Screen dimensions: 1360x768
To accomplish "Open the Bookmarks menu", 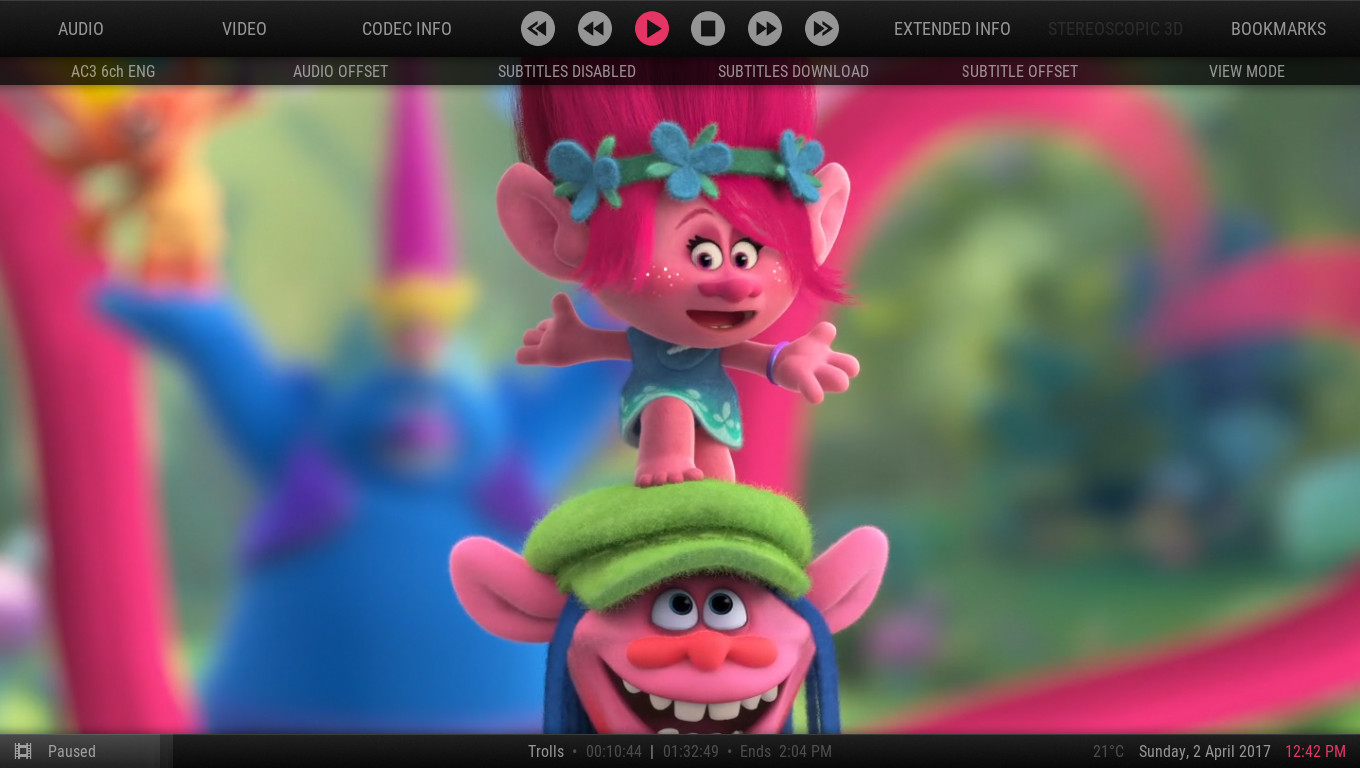I will pyautogui.click(x=1278, y=29).
